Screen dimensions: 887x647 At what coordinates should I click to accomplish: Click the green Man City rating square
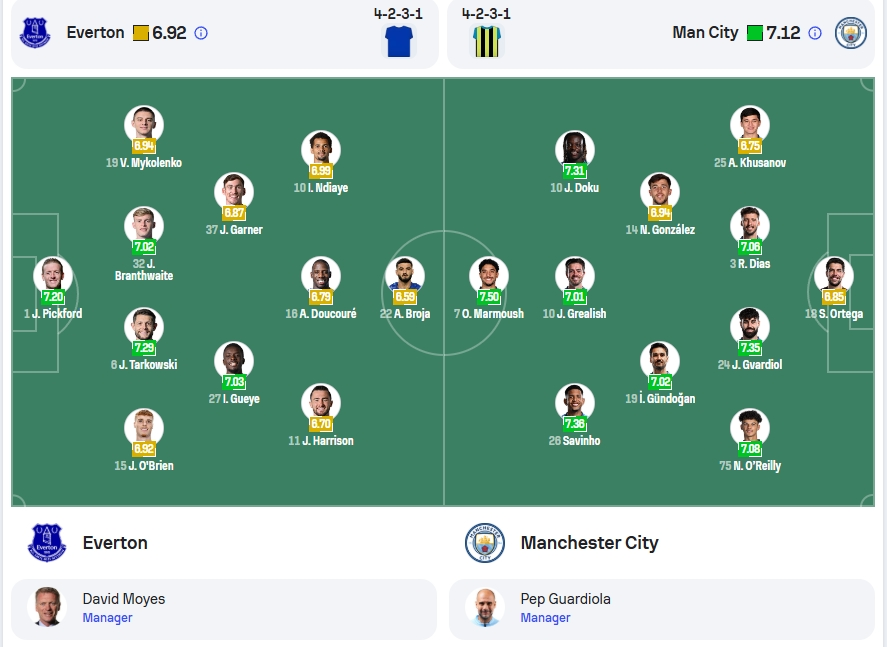click(x=755, y=33)
